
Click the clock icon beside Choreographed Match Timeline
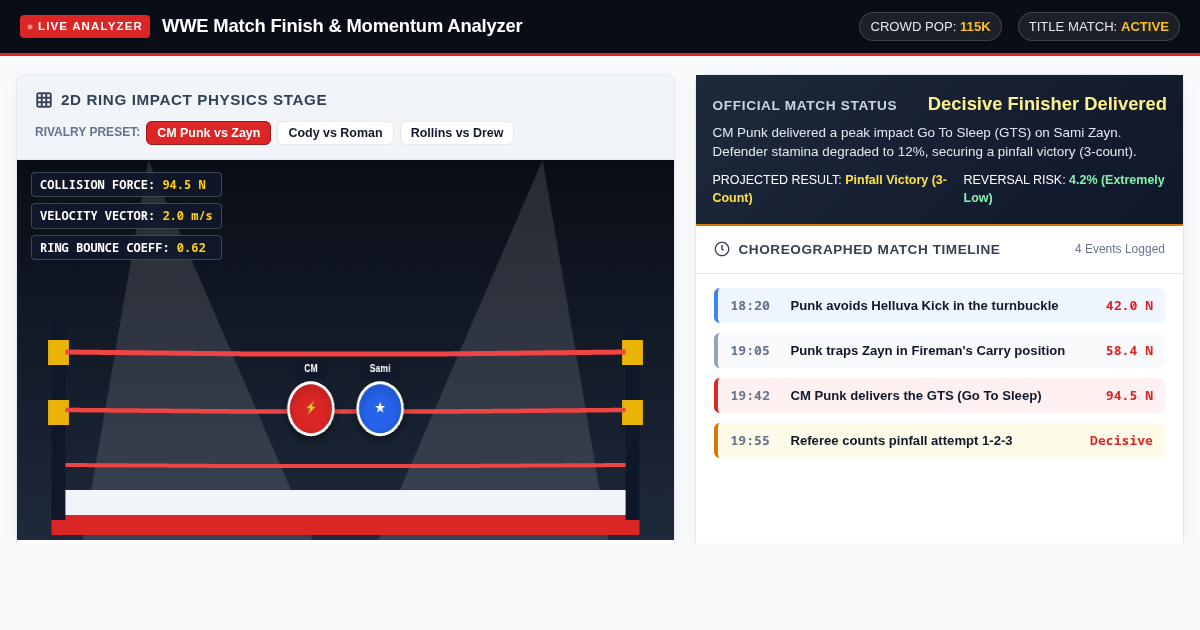722,249
